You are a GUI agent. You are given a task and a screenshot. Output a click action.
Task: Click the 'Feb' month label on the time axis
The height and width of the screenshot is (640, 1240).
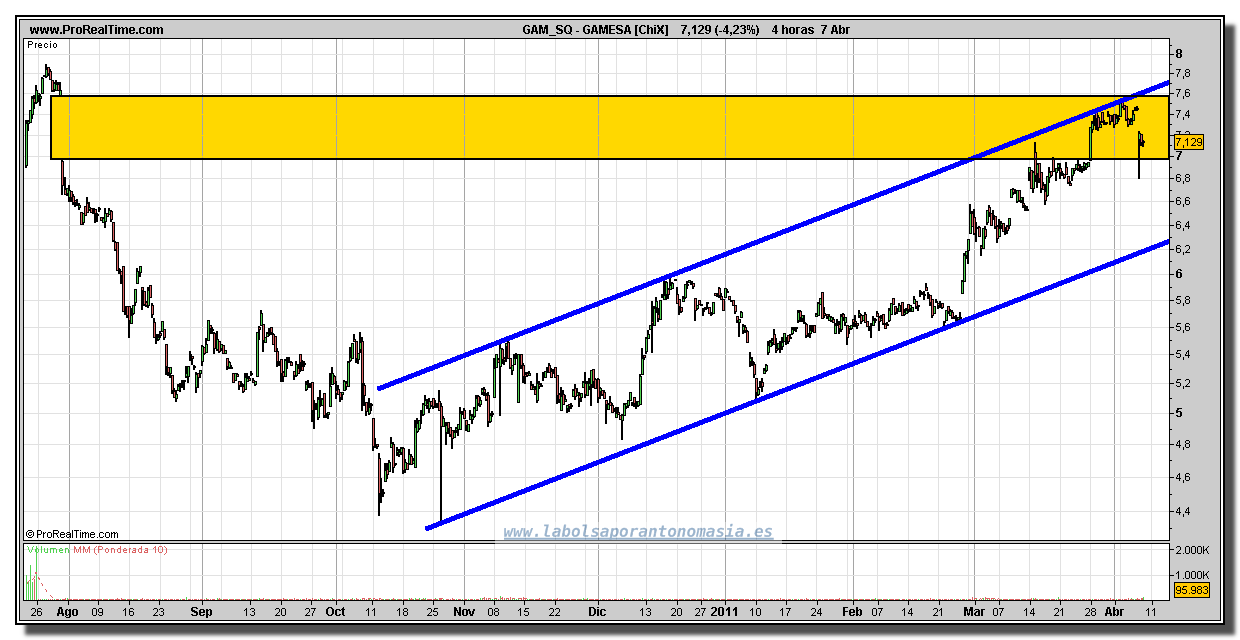(852, 611)
